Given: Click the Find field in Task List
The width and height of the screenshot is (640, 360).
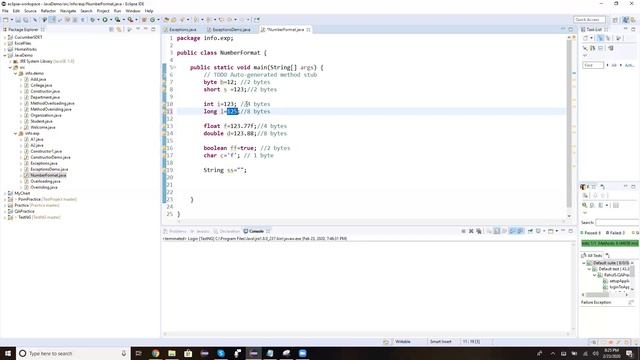Looking at the screenshot, I should (x=593, y=65).
